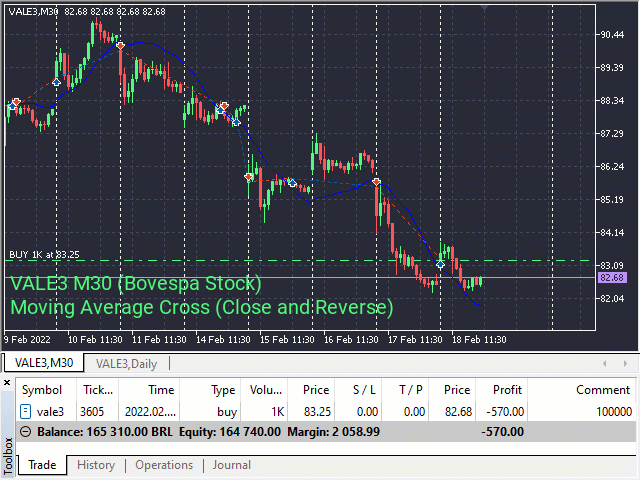Open the VALE3,Daily chart tab
This screenshot has width=640, height=480.
coord(126,364)
